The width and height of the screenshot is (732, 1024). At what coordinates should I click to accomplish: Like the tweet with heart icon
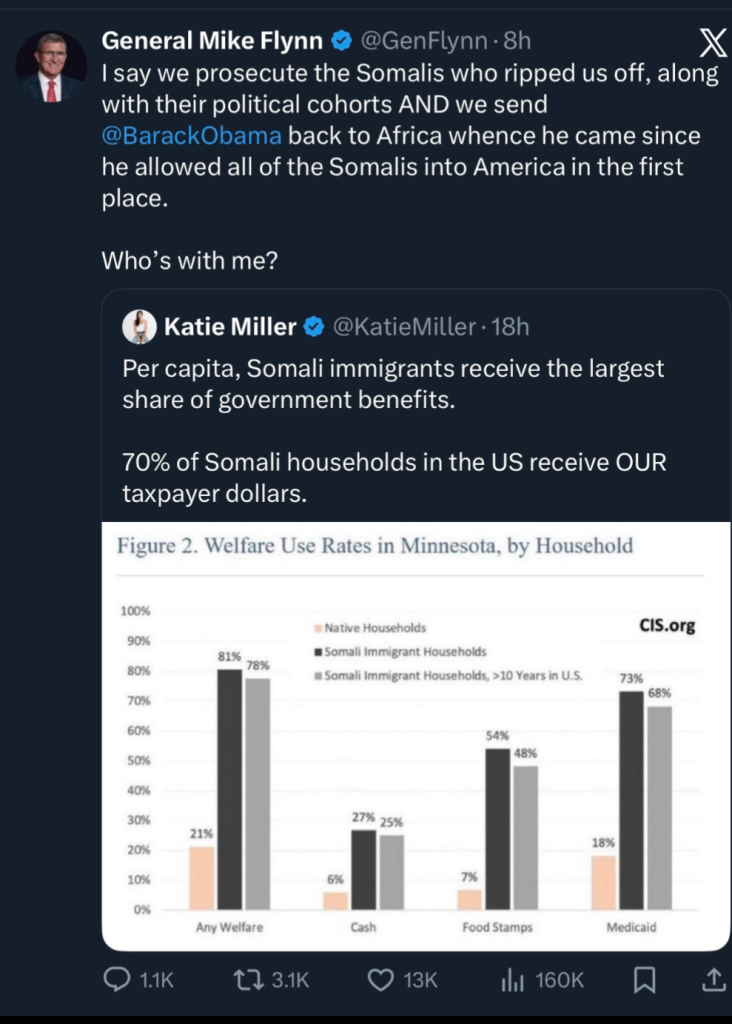(381, 981)
